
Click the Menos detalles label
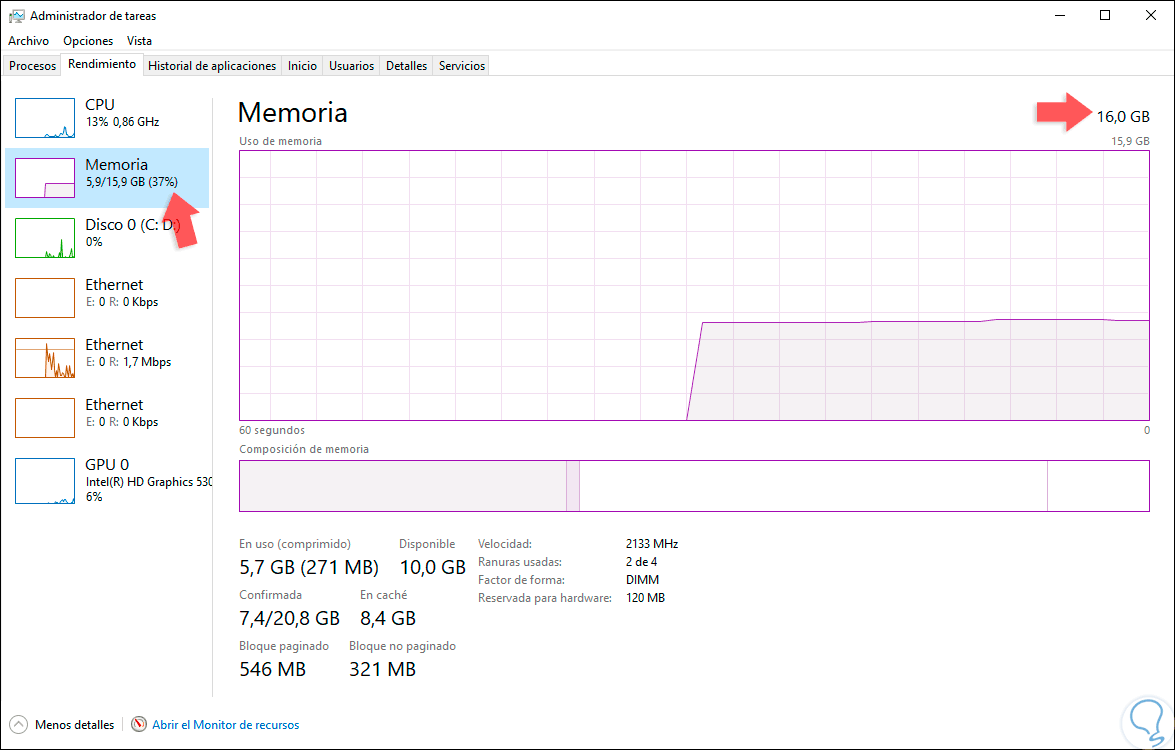click(x=75, y=725)
